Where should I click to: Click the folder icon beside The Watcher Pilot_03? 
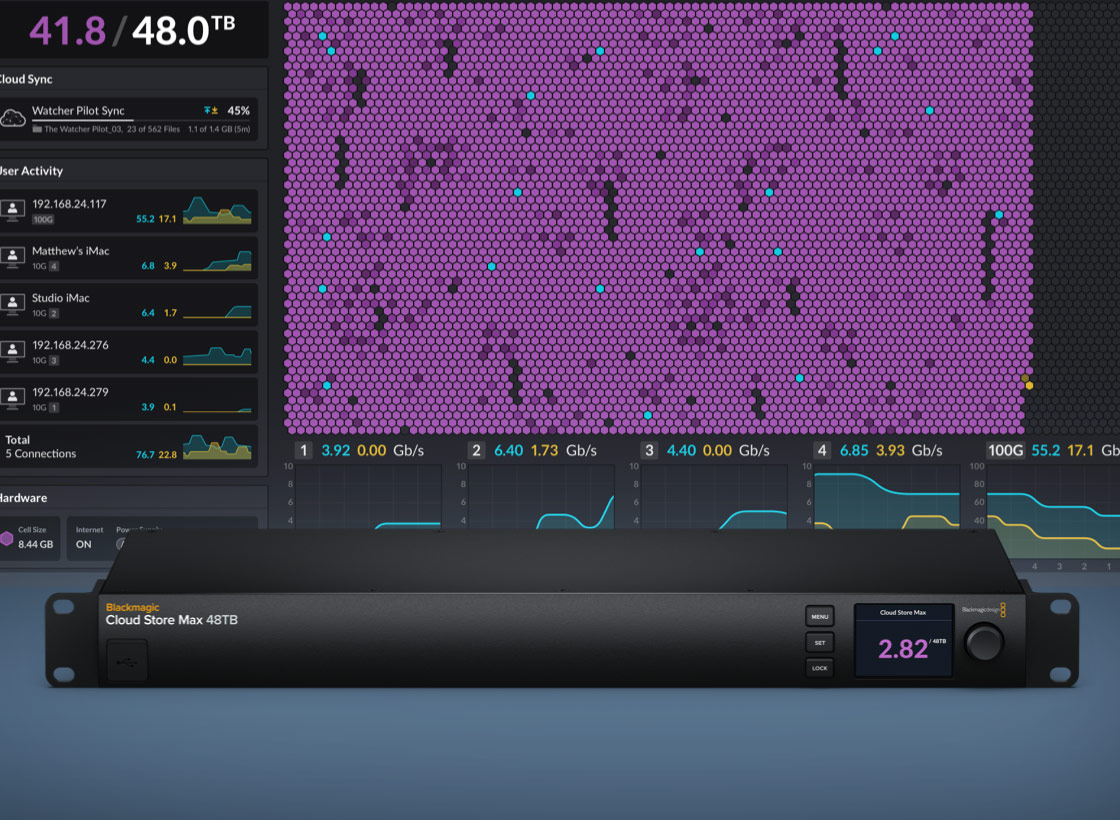coord(38,128)
